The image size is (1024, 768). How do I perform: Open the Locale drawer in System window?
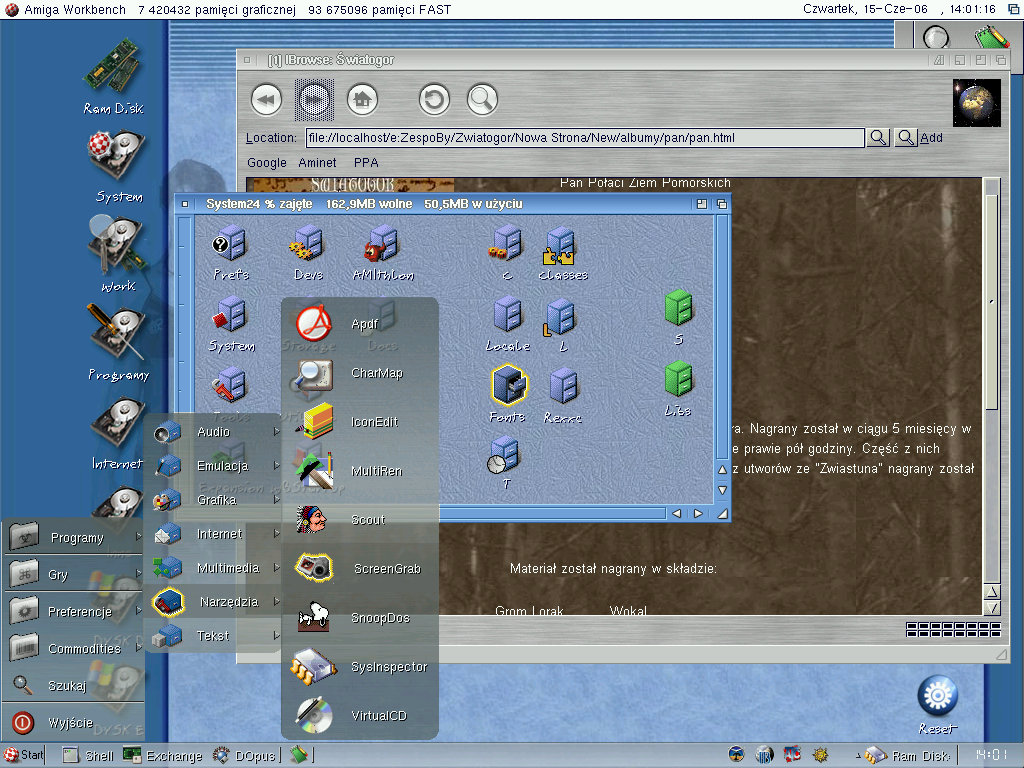click(x=507, y=324)
